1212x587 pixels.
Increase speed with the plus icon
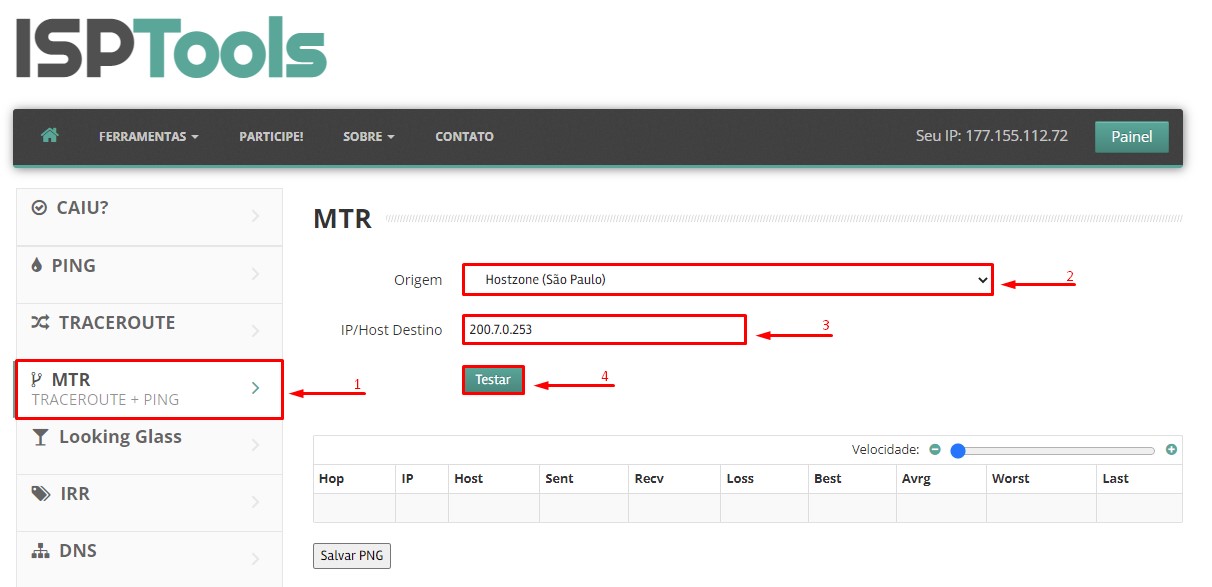1171,450
